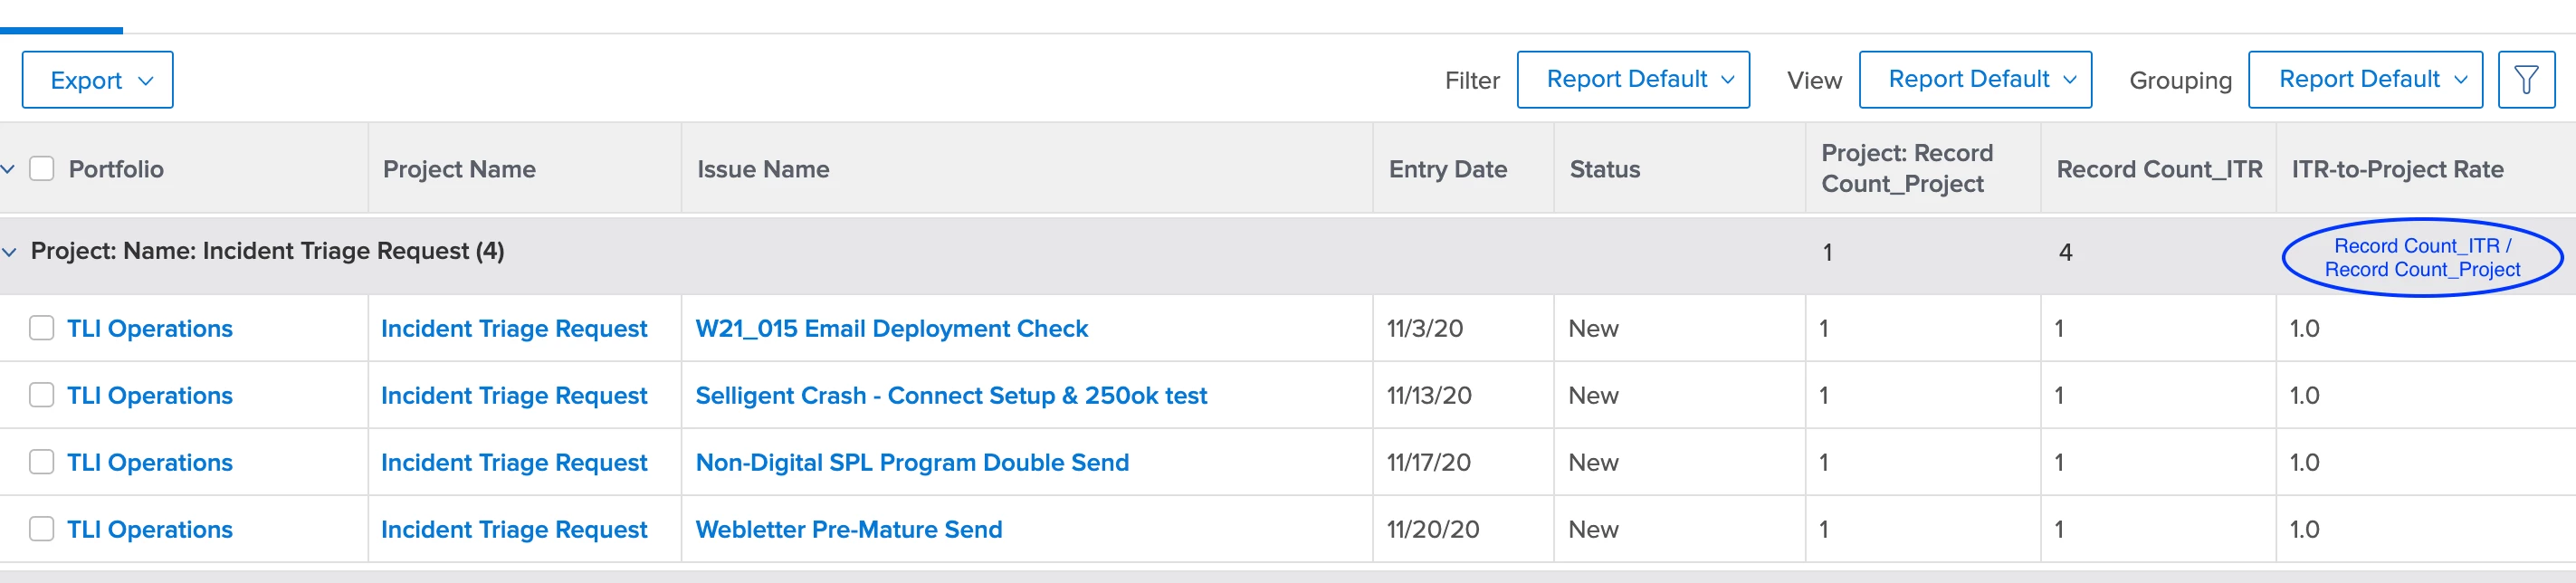Click the ITR-to-Project Rate column header
Screen dimensions: 2576x583
pos(2397,170)
